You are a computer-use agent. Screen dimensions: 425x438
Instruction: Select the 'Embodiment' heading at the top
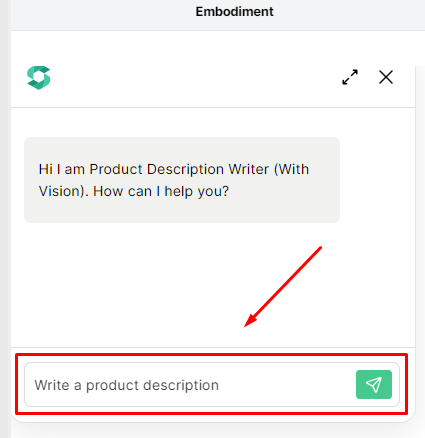click(x=234, y=12)
